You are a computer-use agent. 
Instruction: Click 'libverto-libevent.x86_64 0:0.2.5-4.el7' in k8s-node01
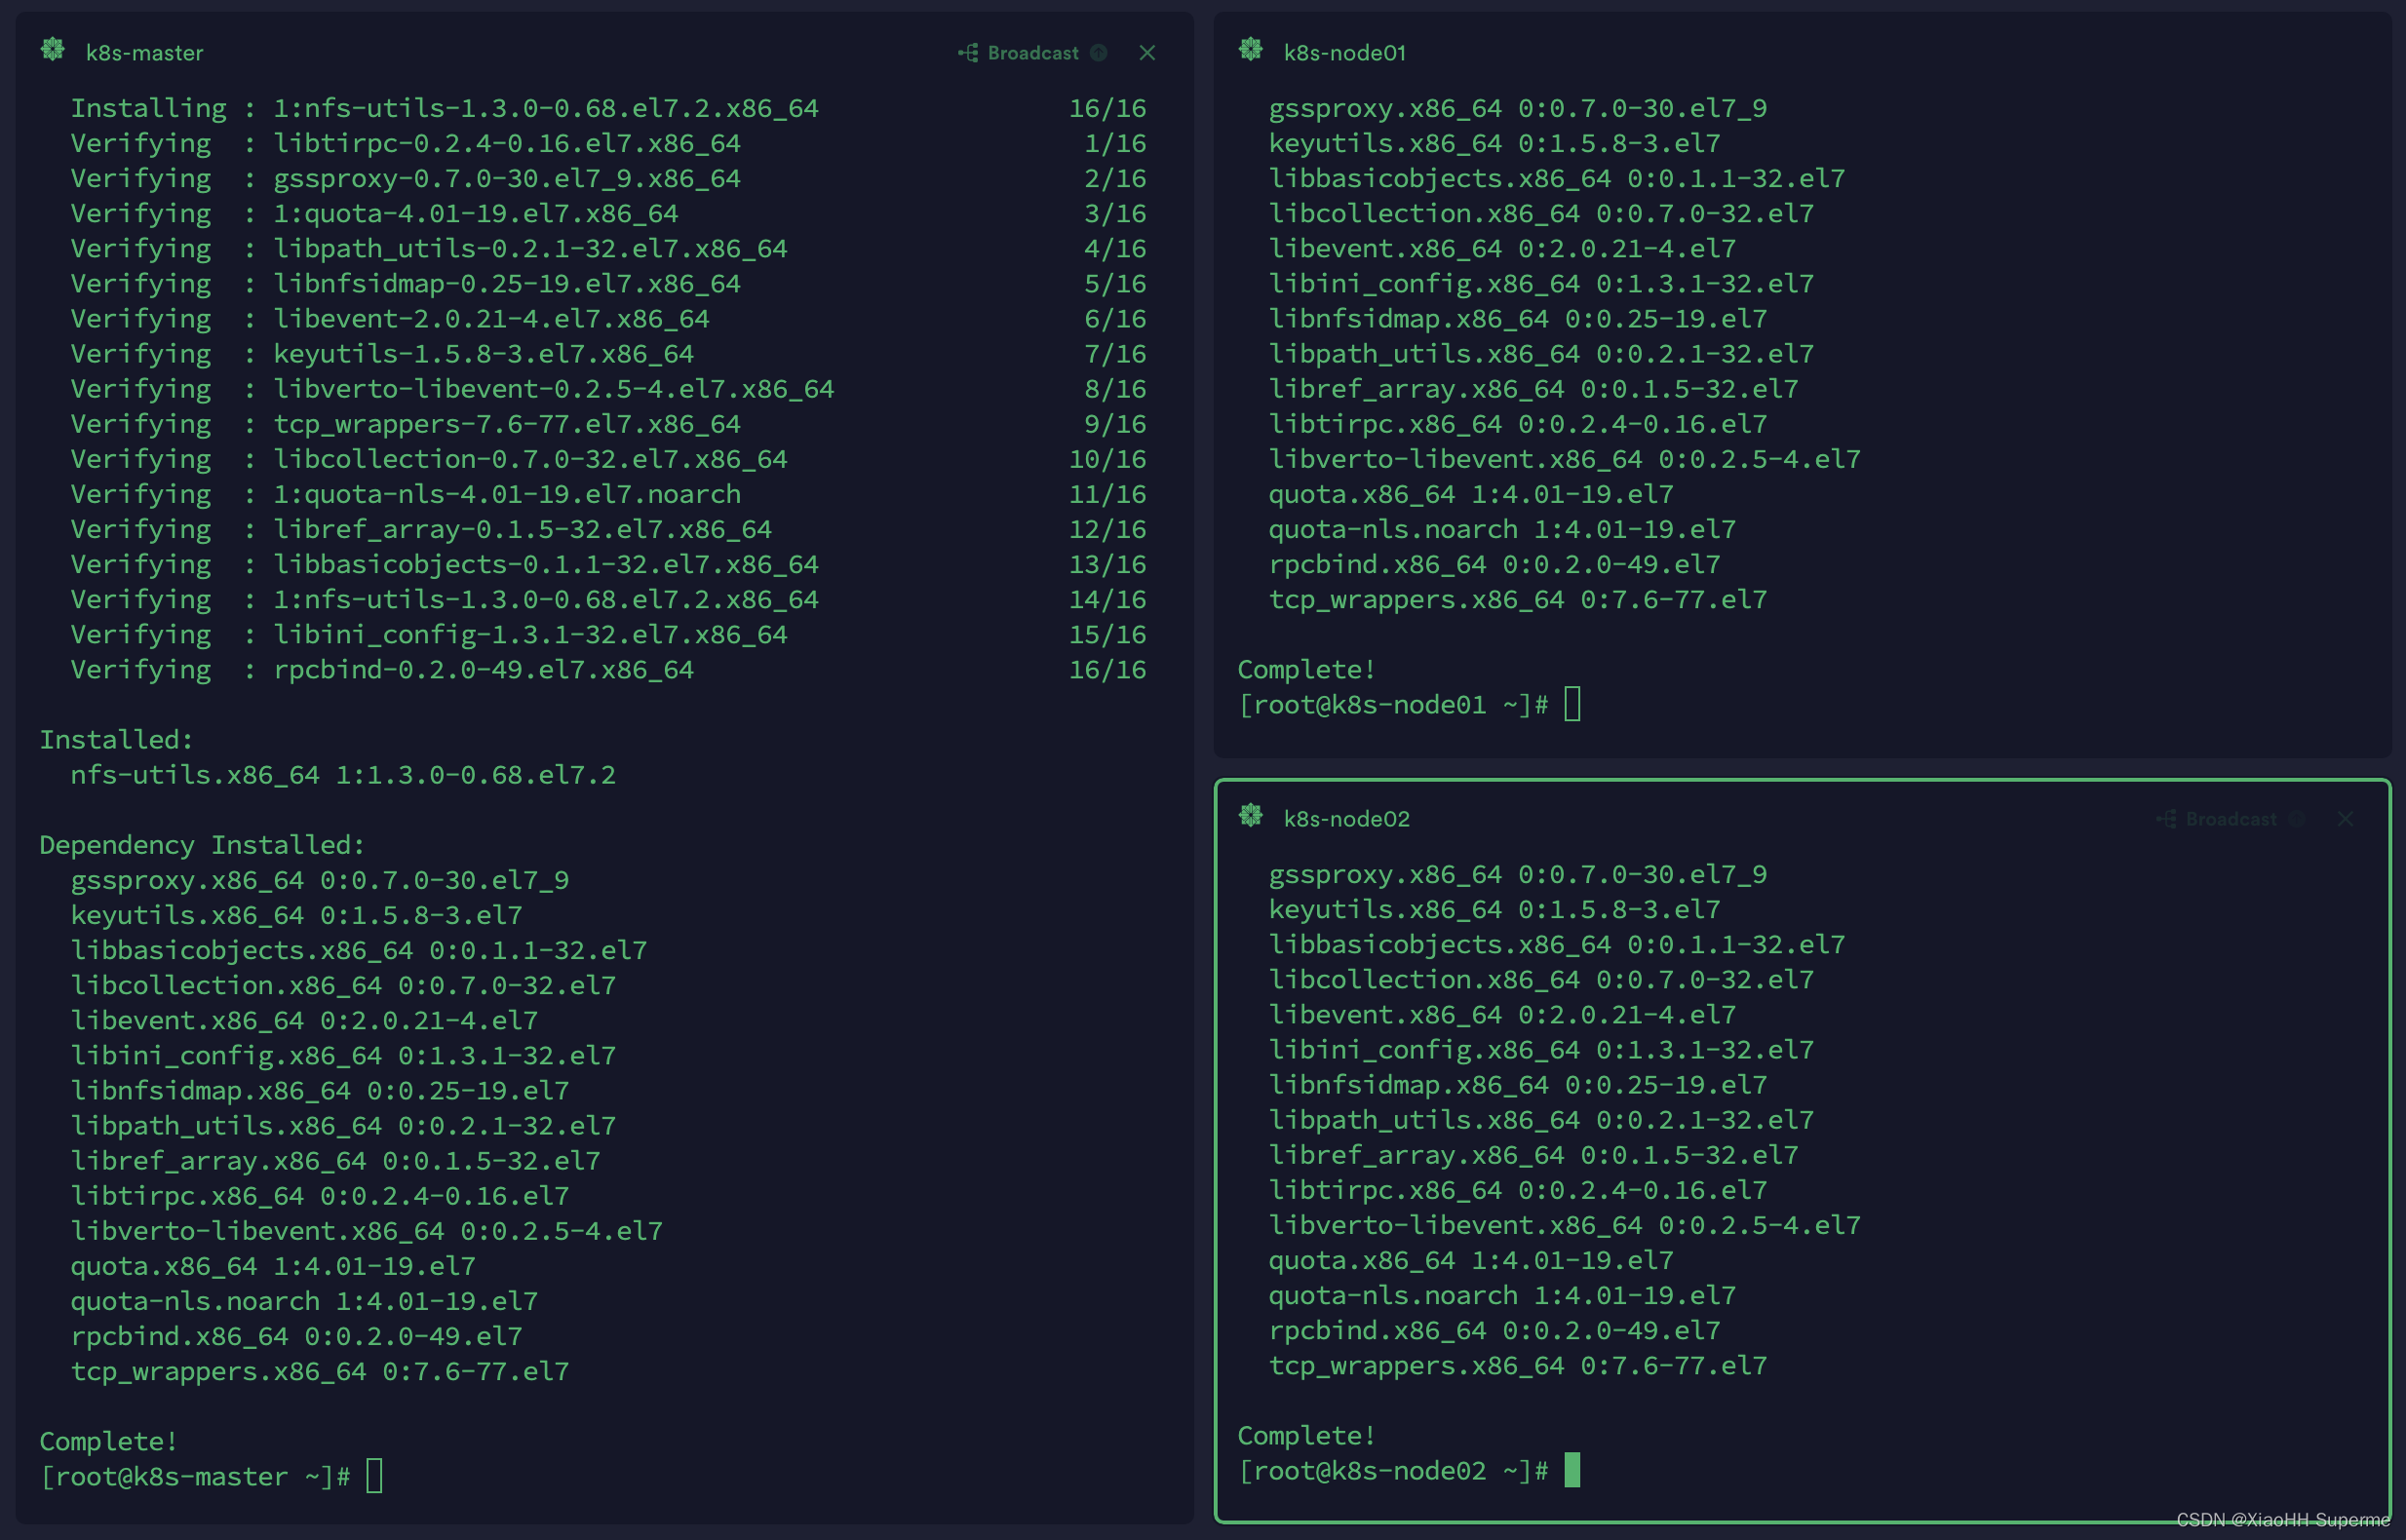click(1565, 459)
